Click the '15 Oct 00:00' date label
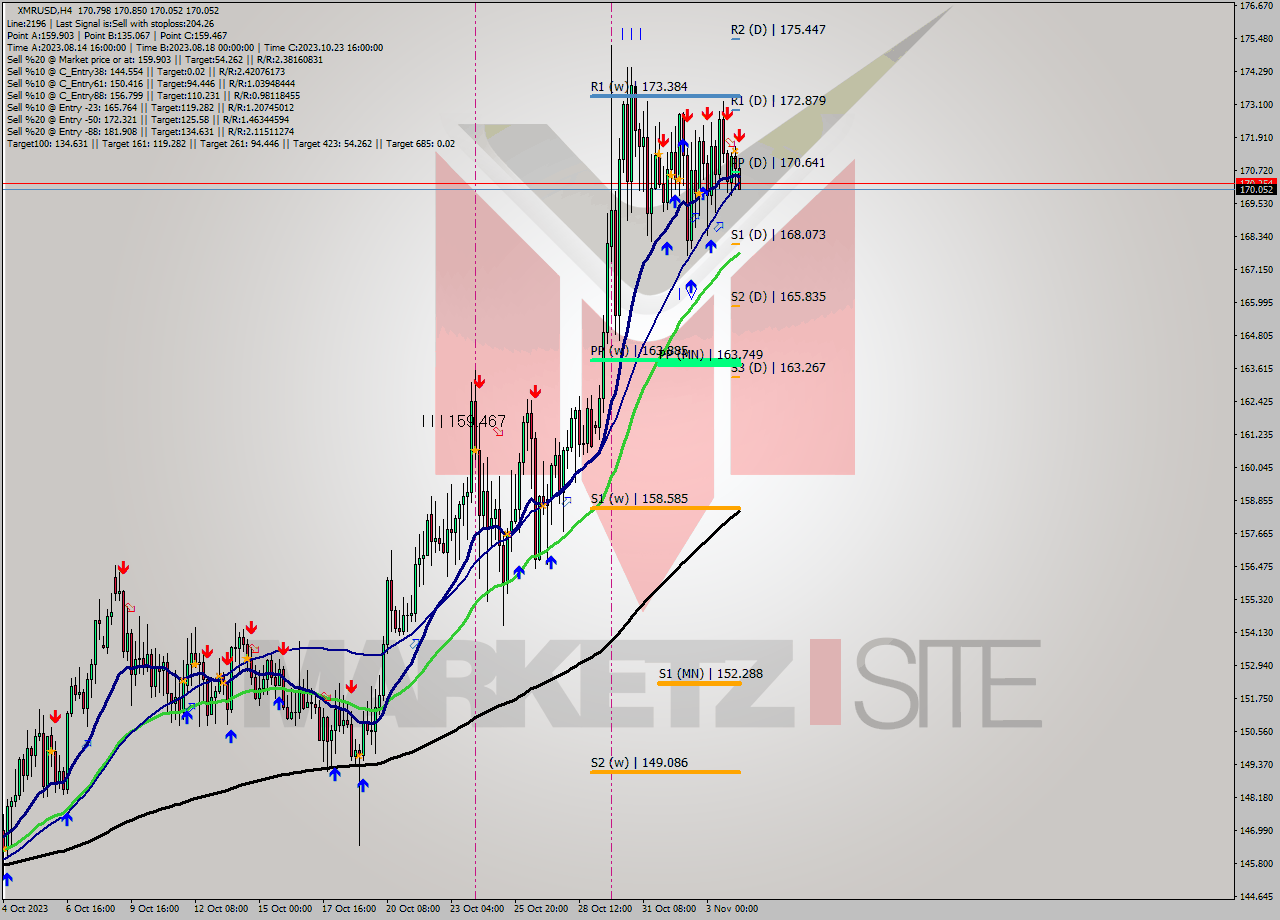Viewport: 1280px width, 920px height. (x=285, y=909)
